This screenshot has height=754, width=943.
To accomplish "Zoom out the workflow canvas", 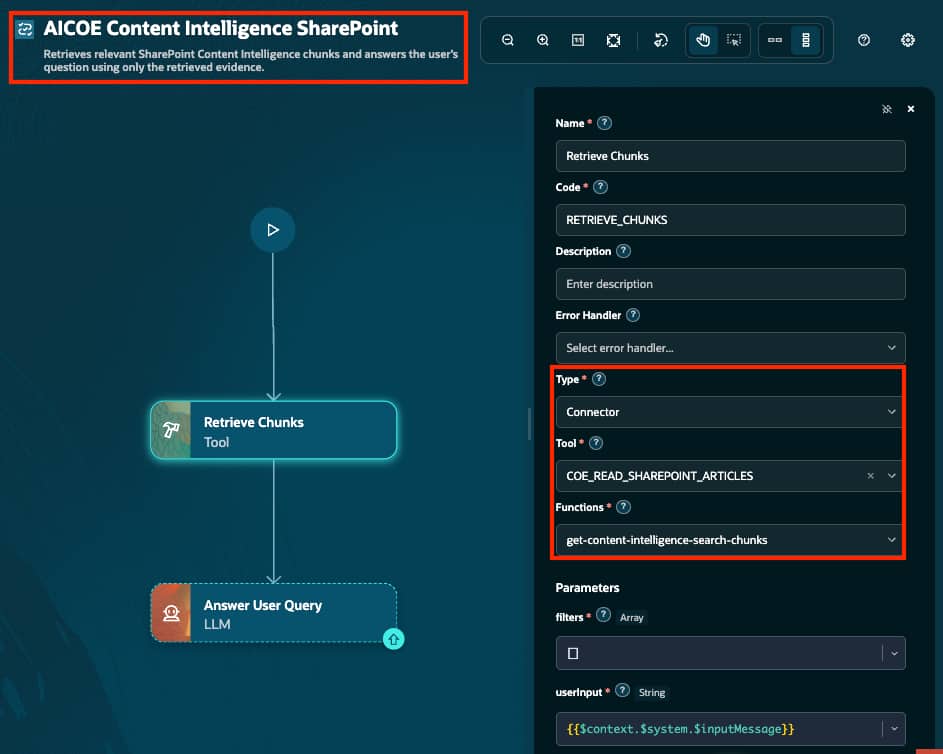I will 508,40.
